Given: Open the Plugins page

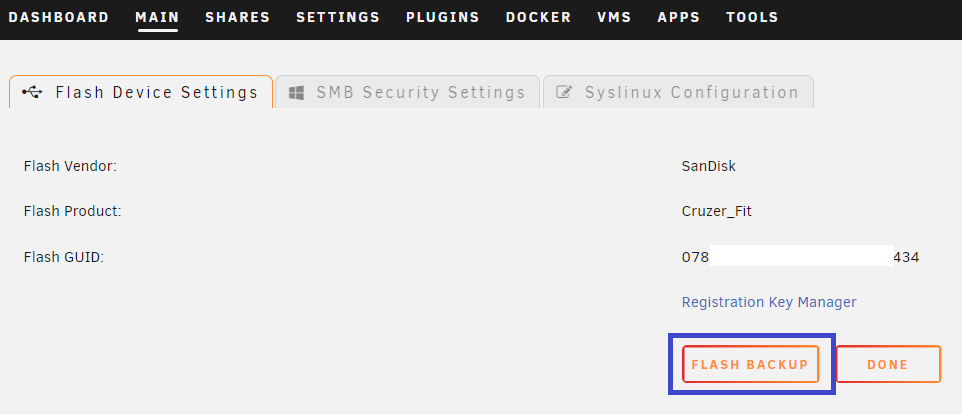Looking at the screenshot, I should click(443, 17).
